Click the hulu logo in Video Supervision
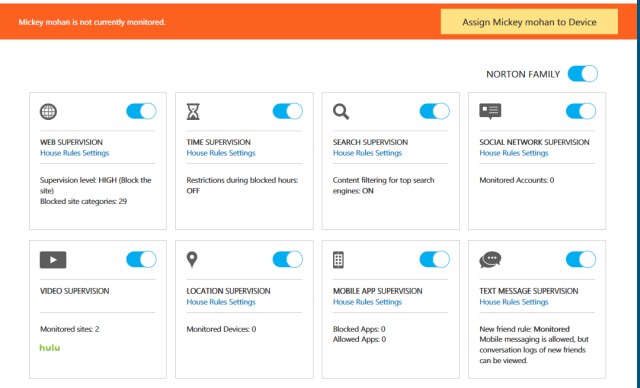This screenshot has width=640, height=388. coord(50,348)
